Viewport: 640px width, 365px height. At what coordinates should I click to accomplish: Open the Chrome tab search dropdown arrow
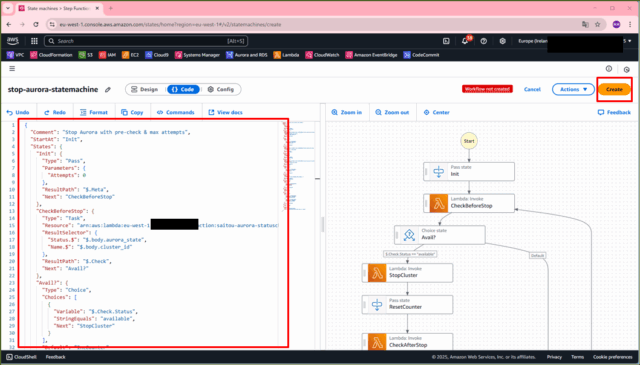tap(8, 8)
